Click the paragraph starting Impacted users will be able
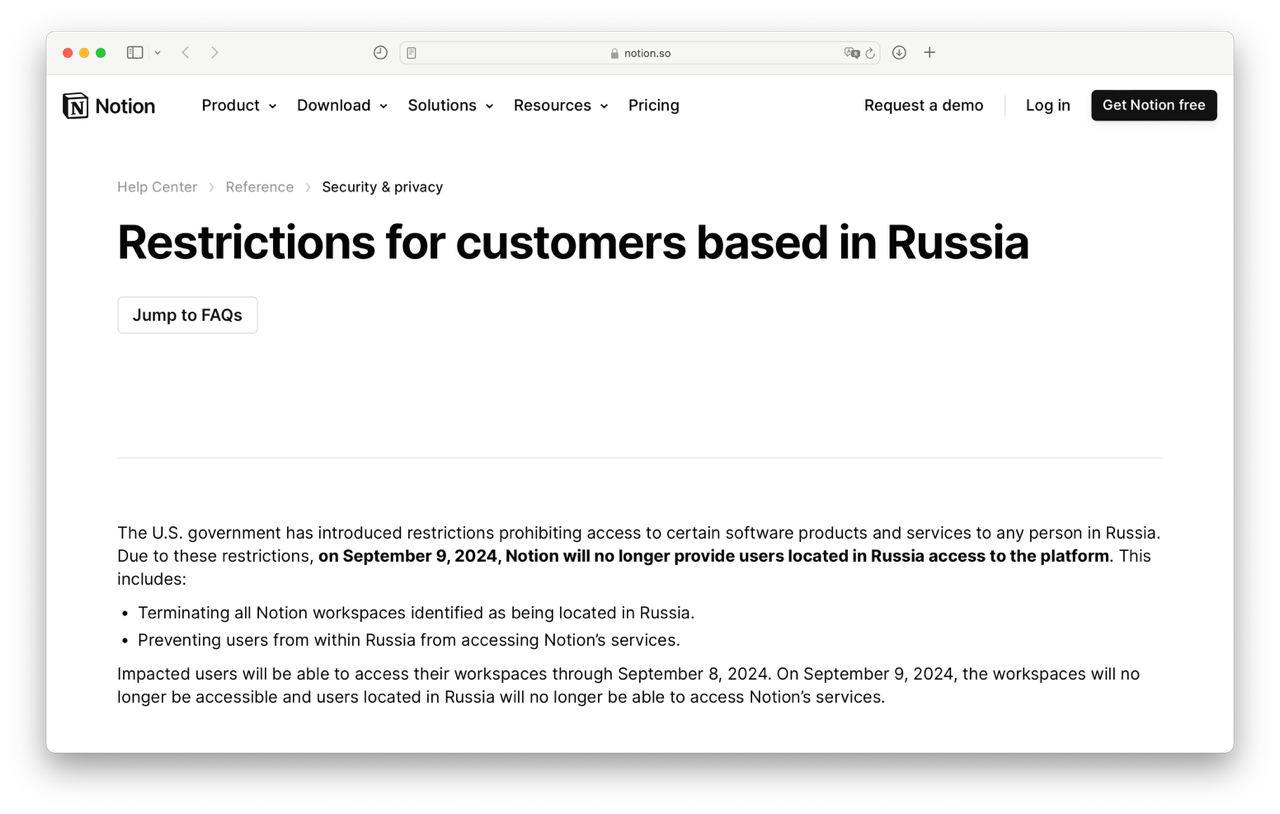Viewport: 1280px width, 814px height. pyautogui.click(x=628, y=685)
